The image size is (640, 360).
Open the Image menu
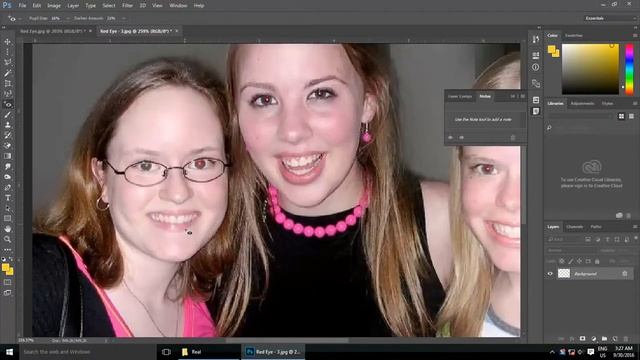point(54,6)
